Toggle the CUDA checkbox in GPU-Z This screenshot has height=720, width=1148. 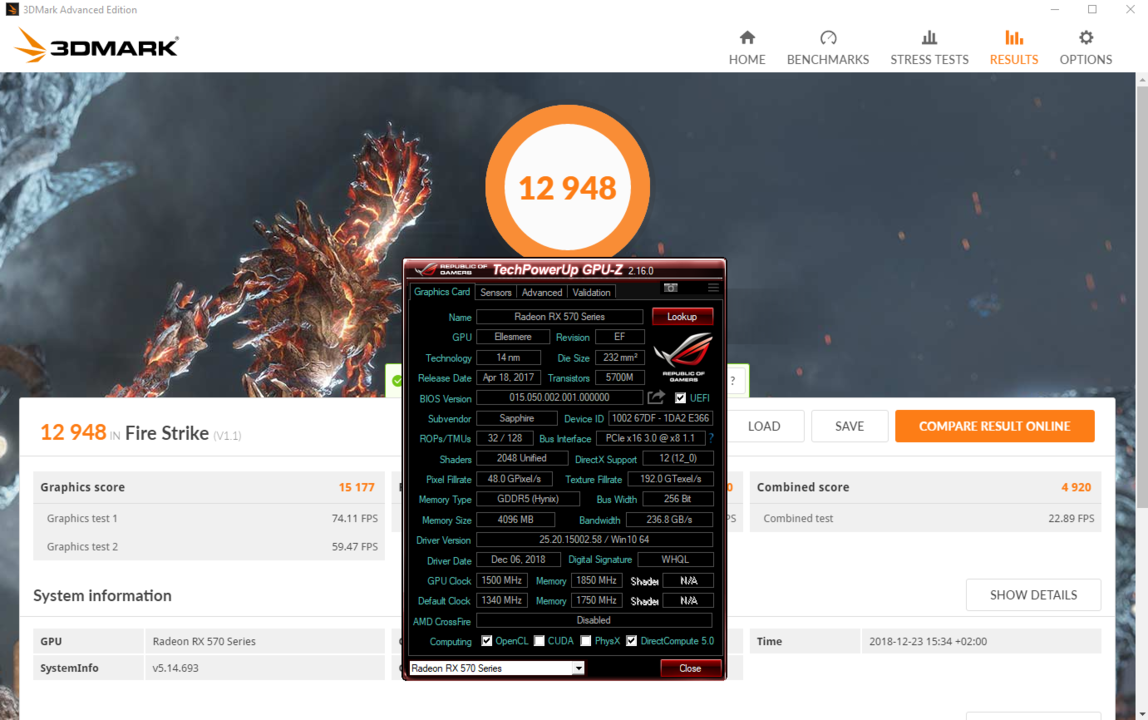pos(539,641)
